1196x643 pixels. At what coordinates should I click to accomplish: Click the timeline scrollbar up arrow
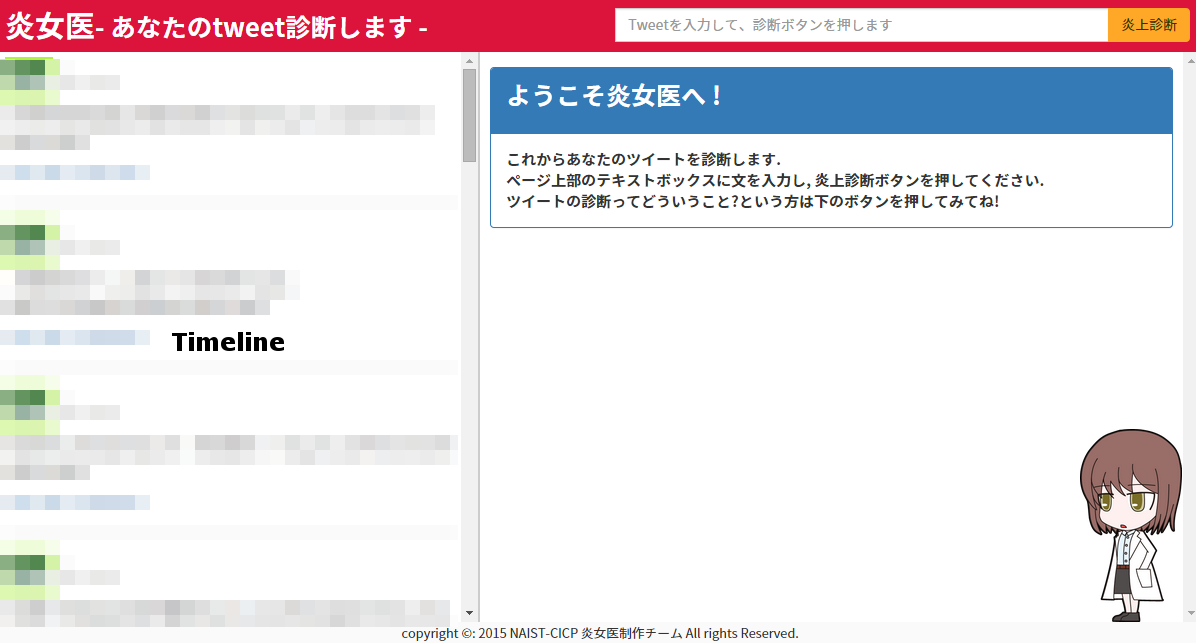[x=469, y=61]
